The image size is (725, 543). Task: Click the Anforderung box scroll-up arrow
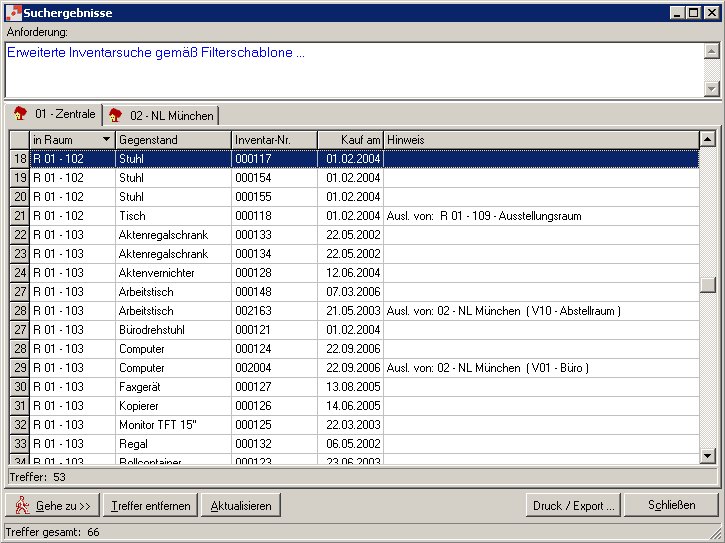pyautogui.click(x=711, y=51)
